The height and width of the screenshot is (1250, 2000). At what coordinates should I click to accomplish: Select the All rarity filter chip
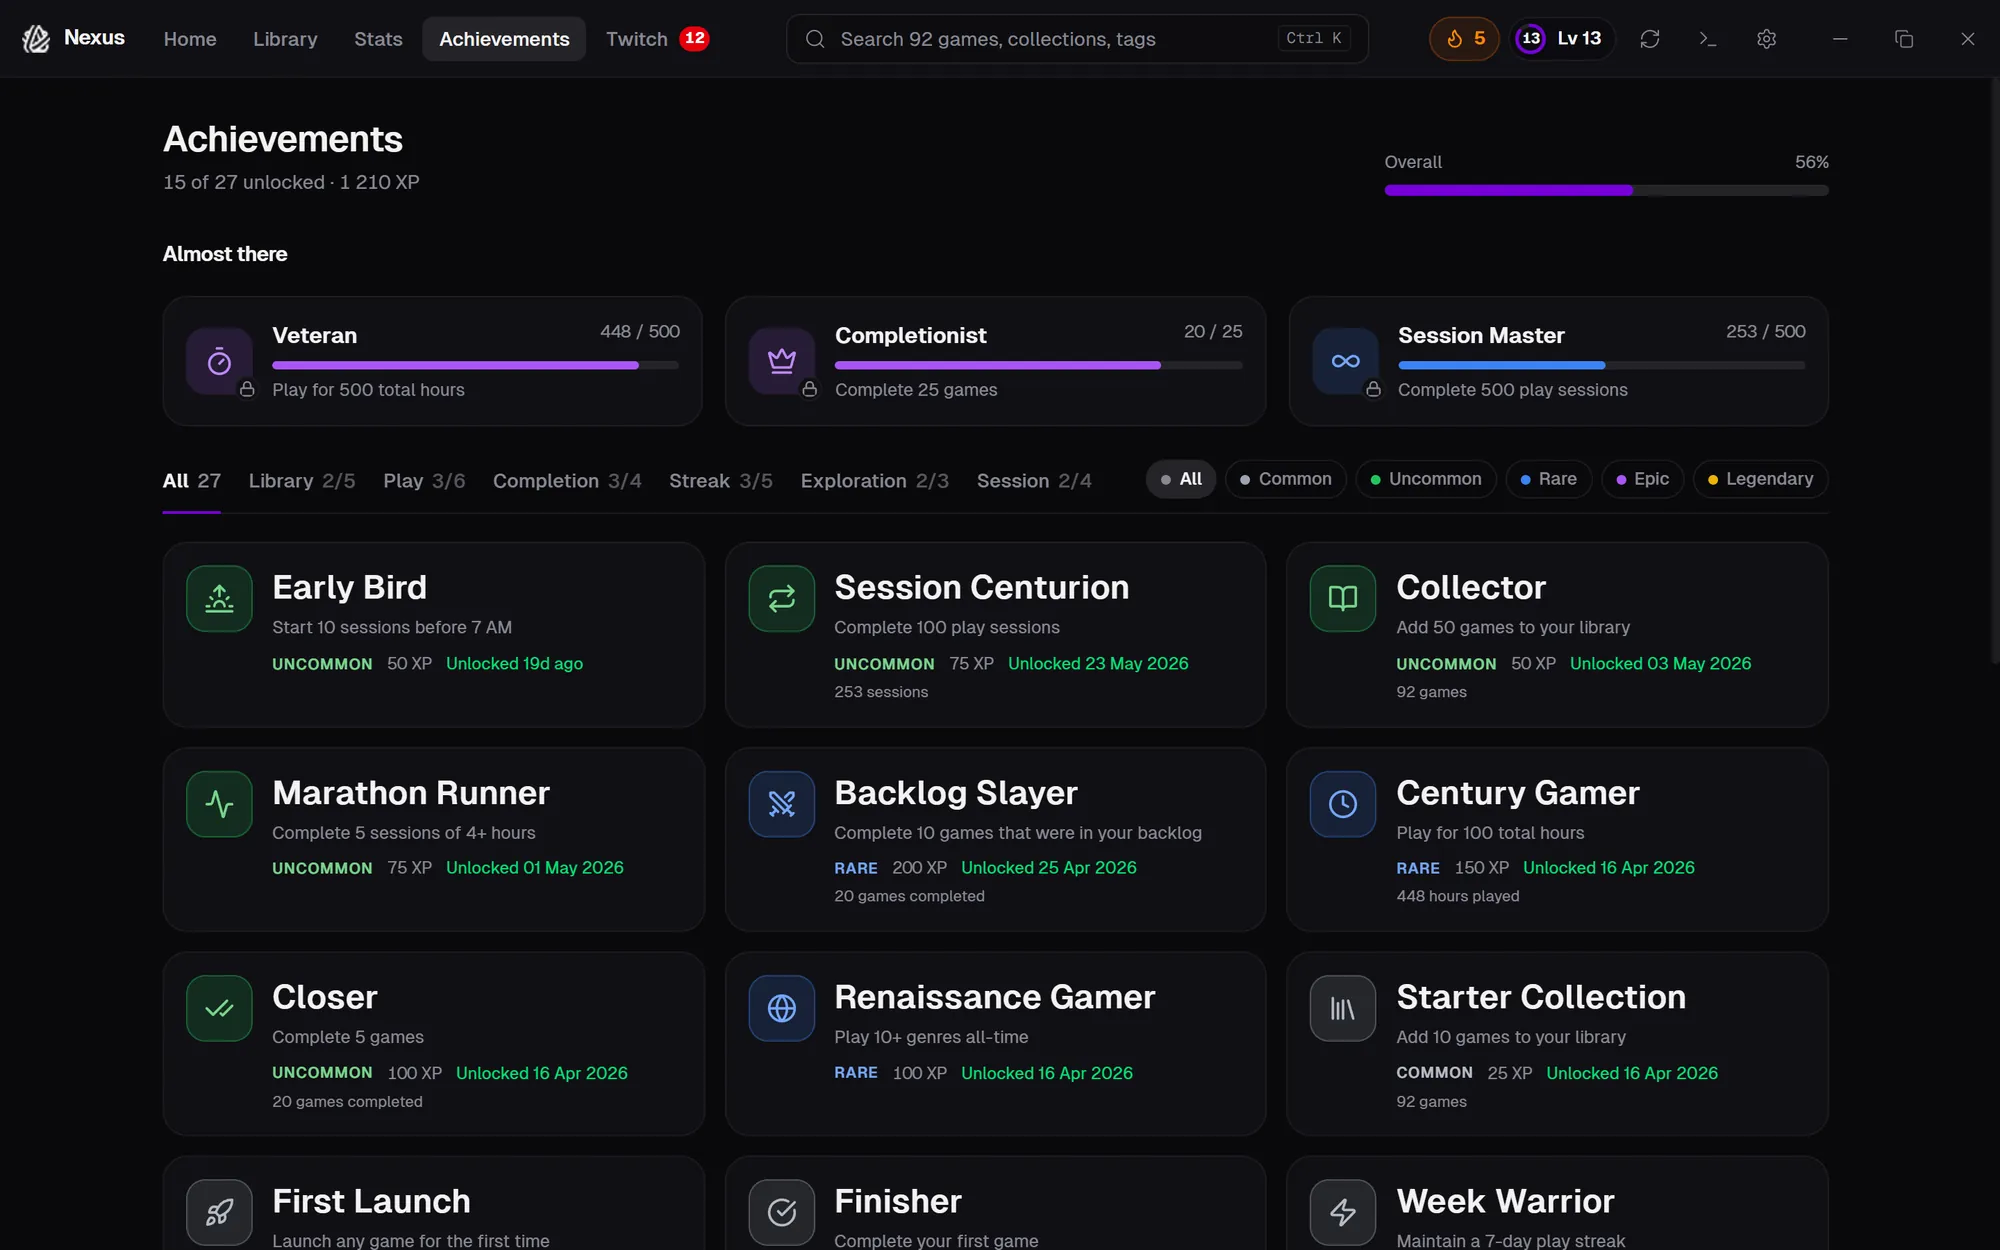(x=1181, y=479)
